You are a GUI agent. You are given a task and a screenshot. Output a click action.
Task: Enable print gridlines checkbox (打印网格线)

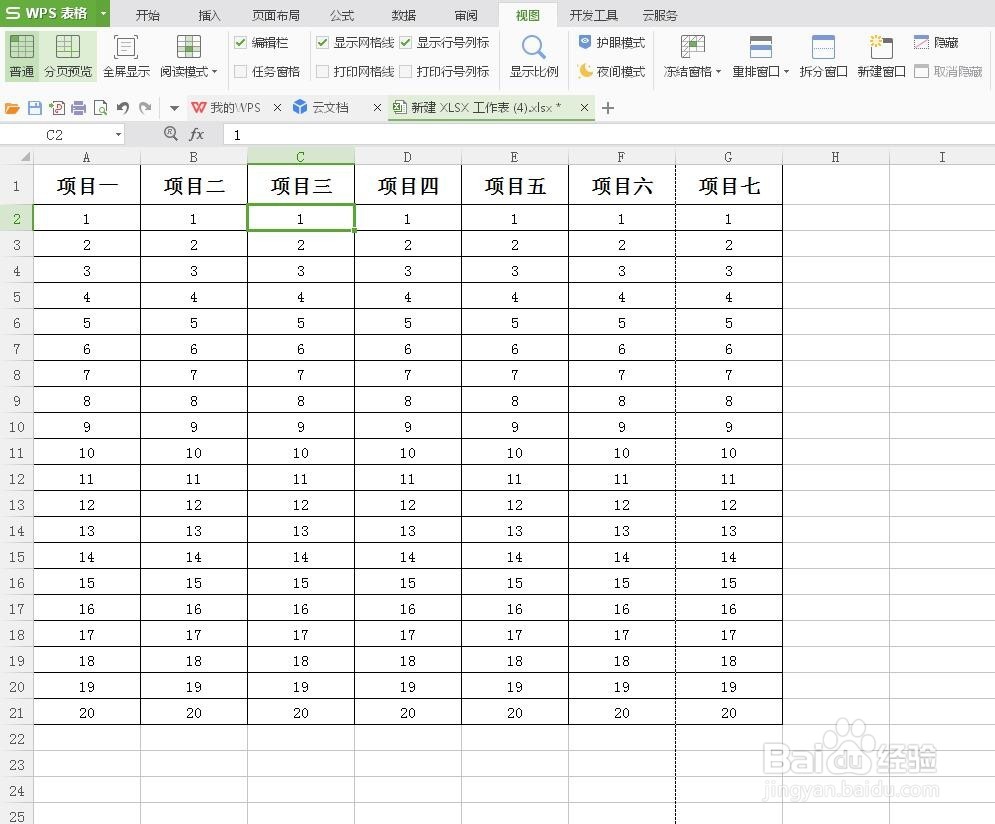point(322,71)
